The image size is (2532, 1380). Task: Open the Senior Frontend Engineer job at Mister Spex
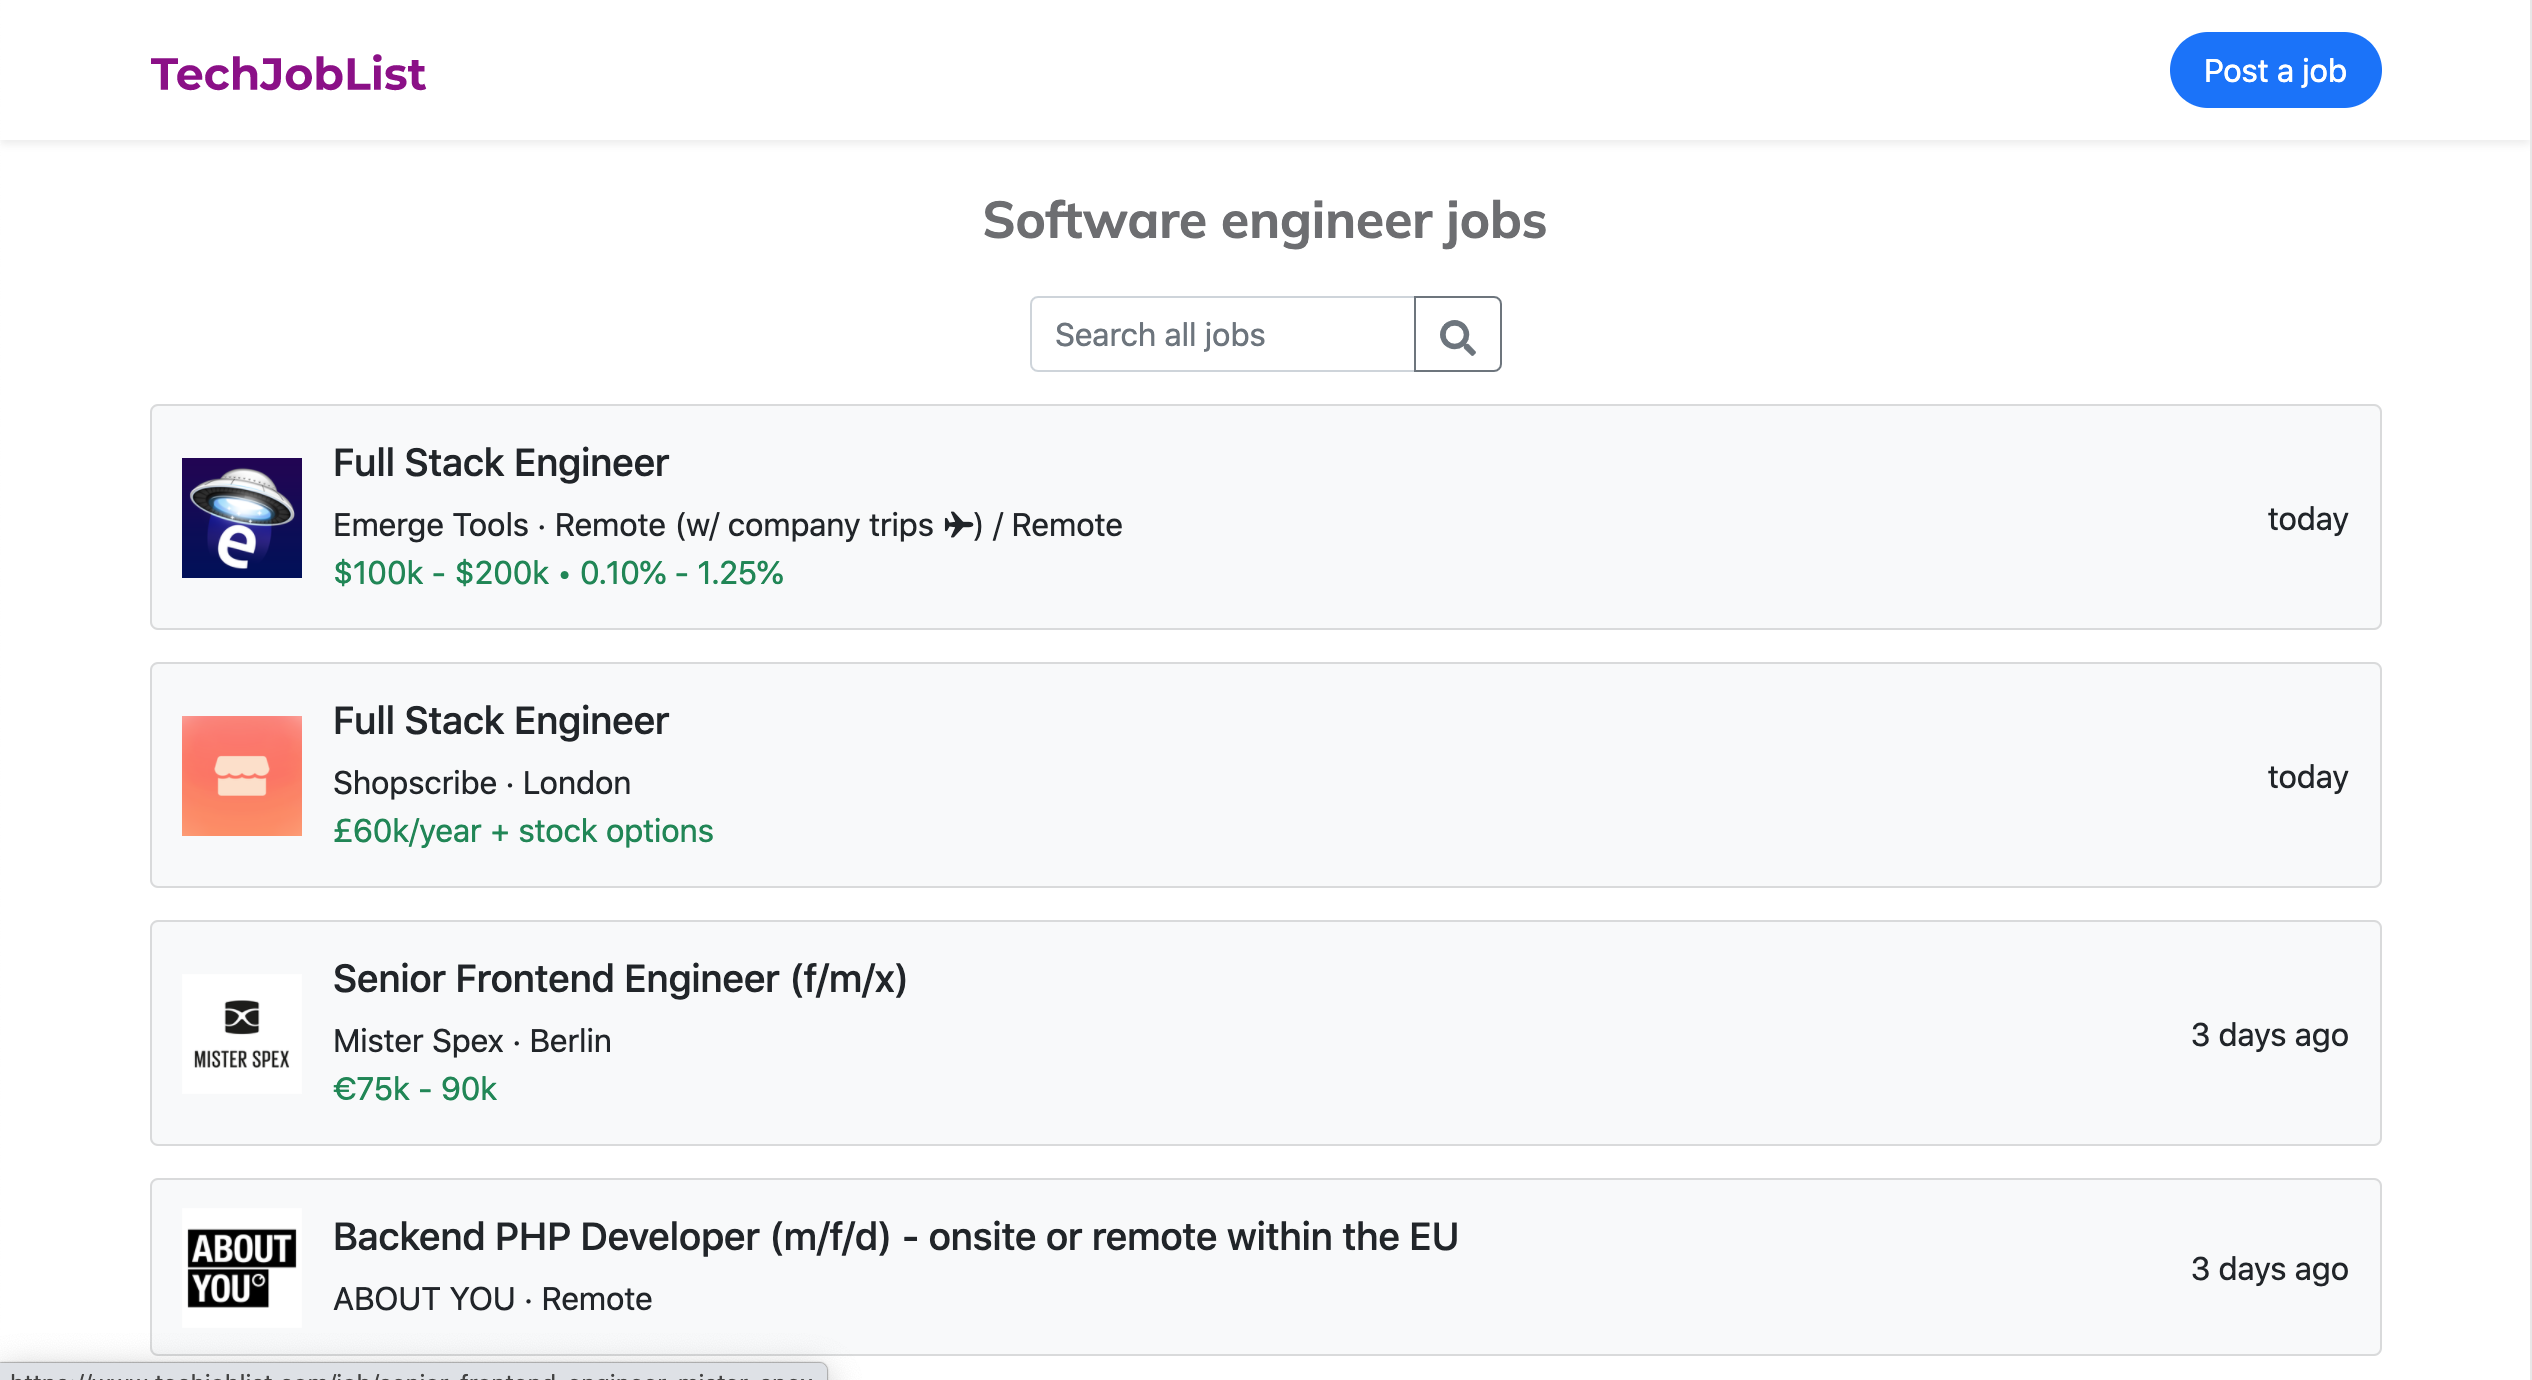point(620,979)
